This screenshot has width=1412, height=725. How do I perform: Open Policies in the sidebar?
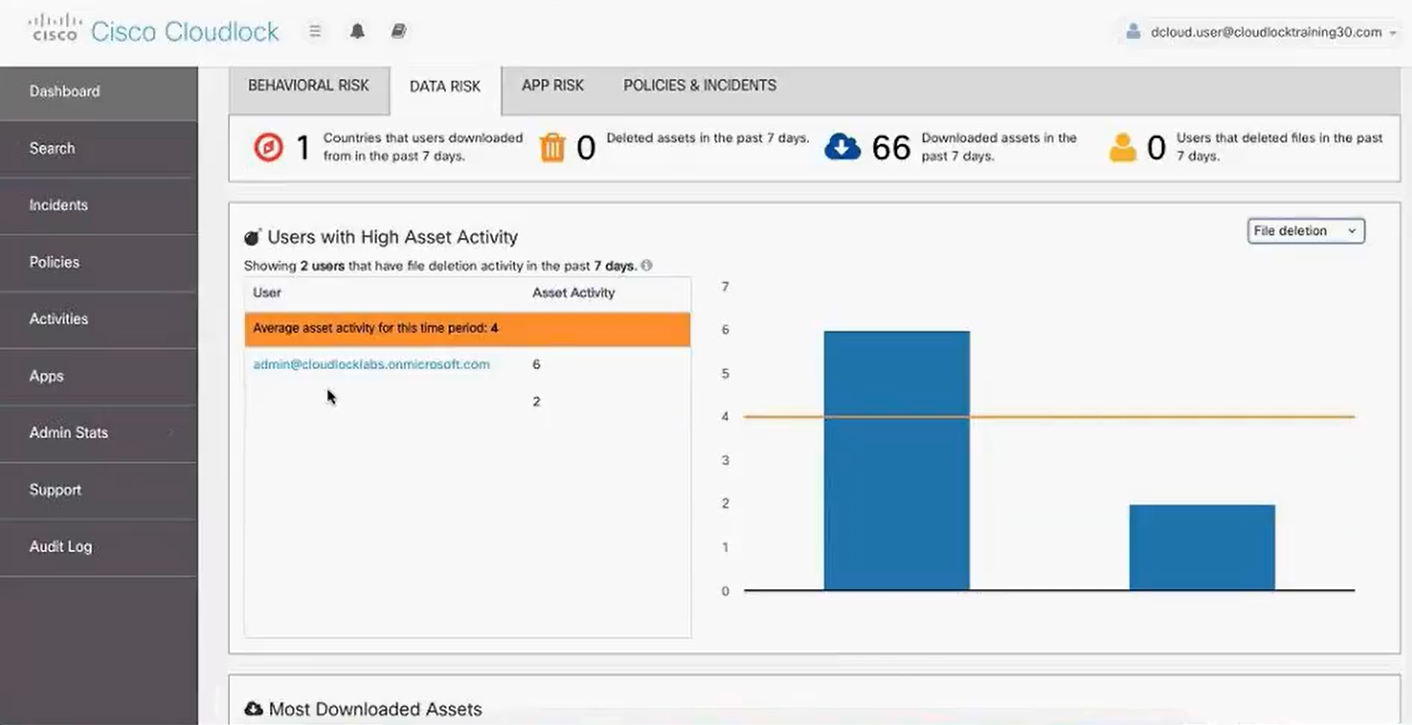click(x=99, y=263)
